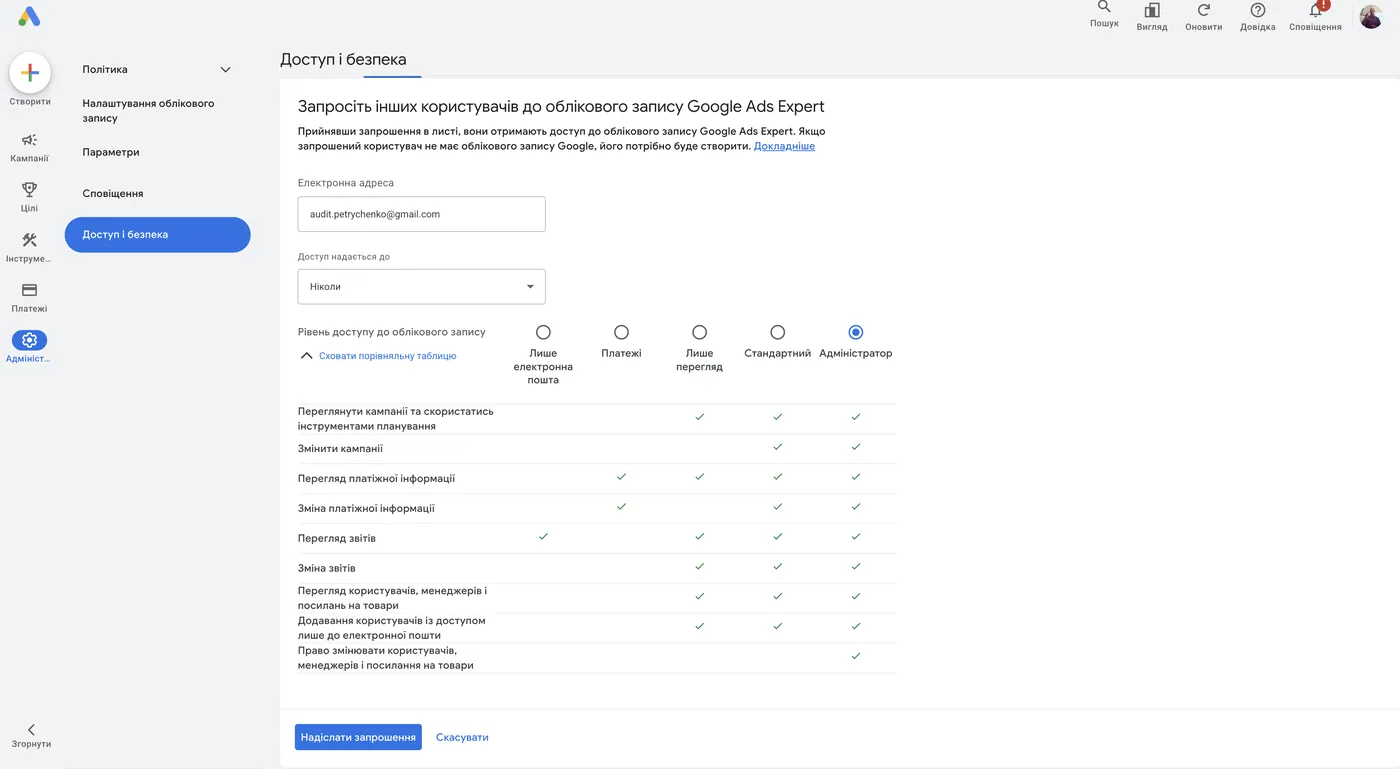Follow the Докладніше link
The image size is (1400, 769).
point(784,146)
